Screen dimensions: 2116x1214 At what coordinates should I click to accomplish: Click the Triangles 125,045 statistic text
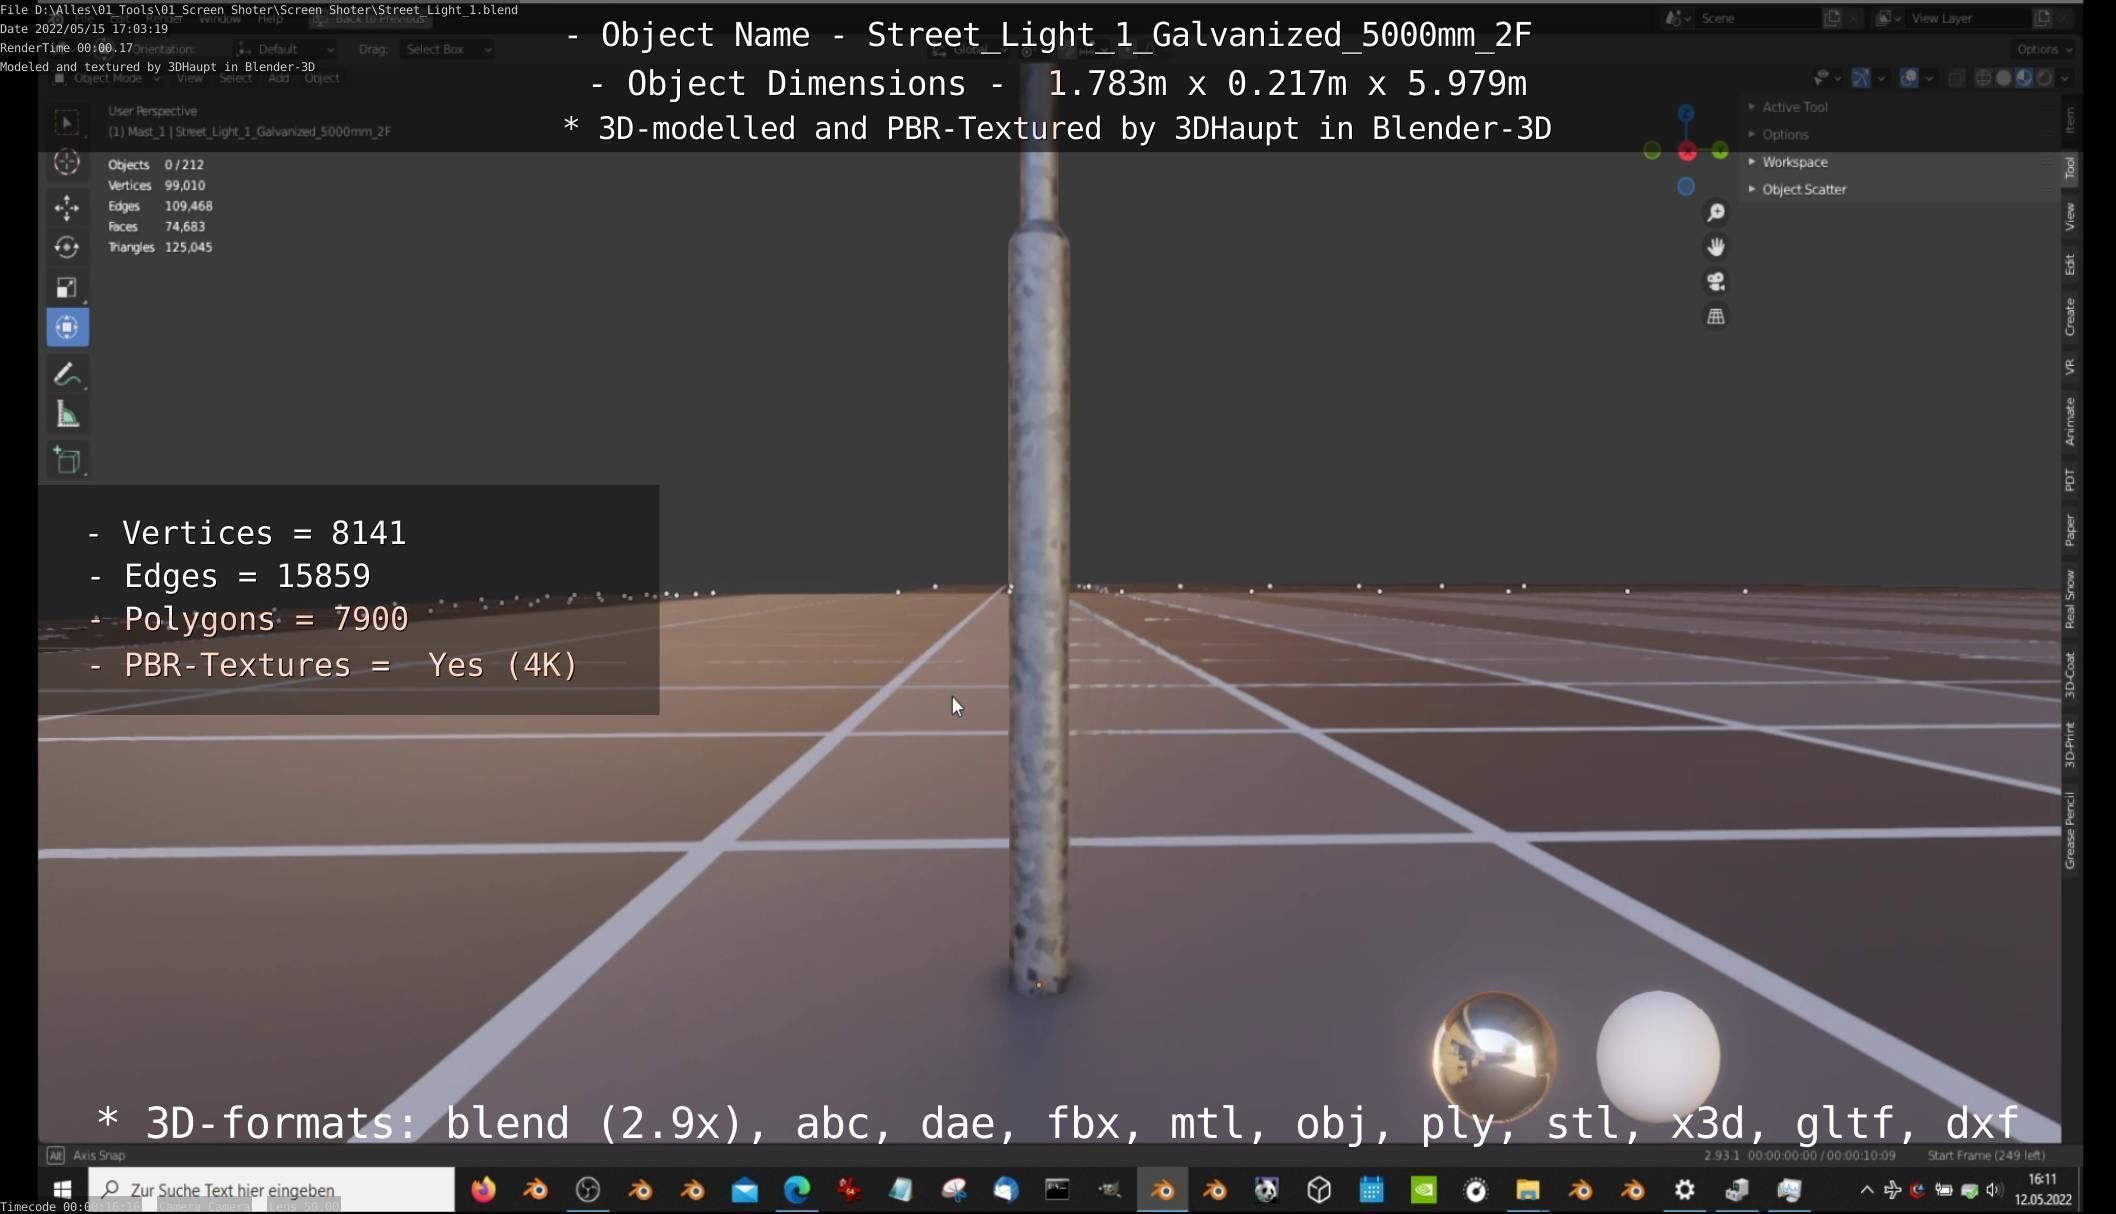(x=160, y=247)
